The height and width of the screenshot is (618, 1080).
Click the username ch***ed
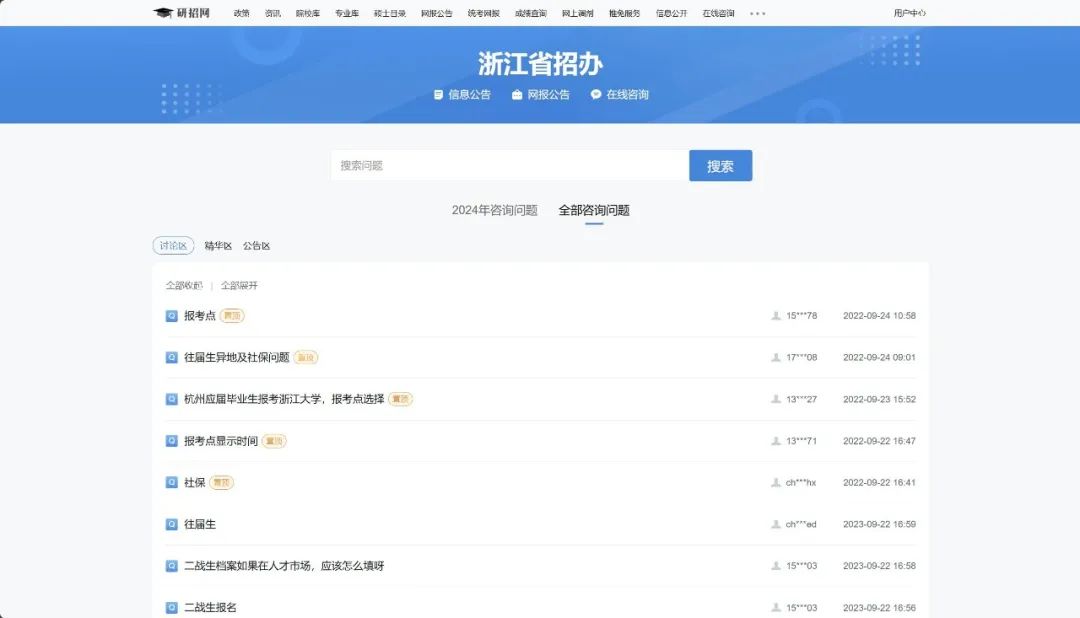click(801, 524)
